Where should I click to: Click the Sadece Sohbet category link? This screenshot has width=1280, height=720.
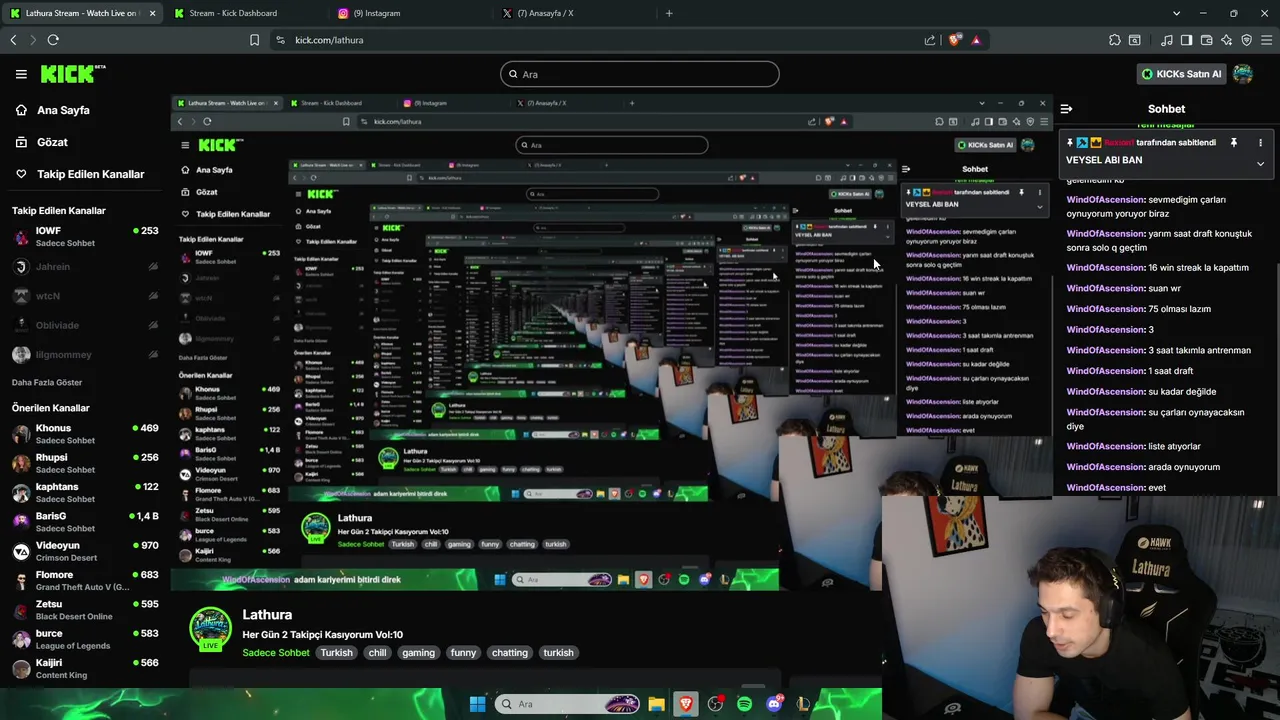276,653
